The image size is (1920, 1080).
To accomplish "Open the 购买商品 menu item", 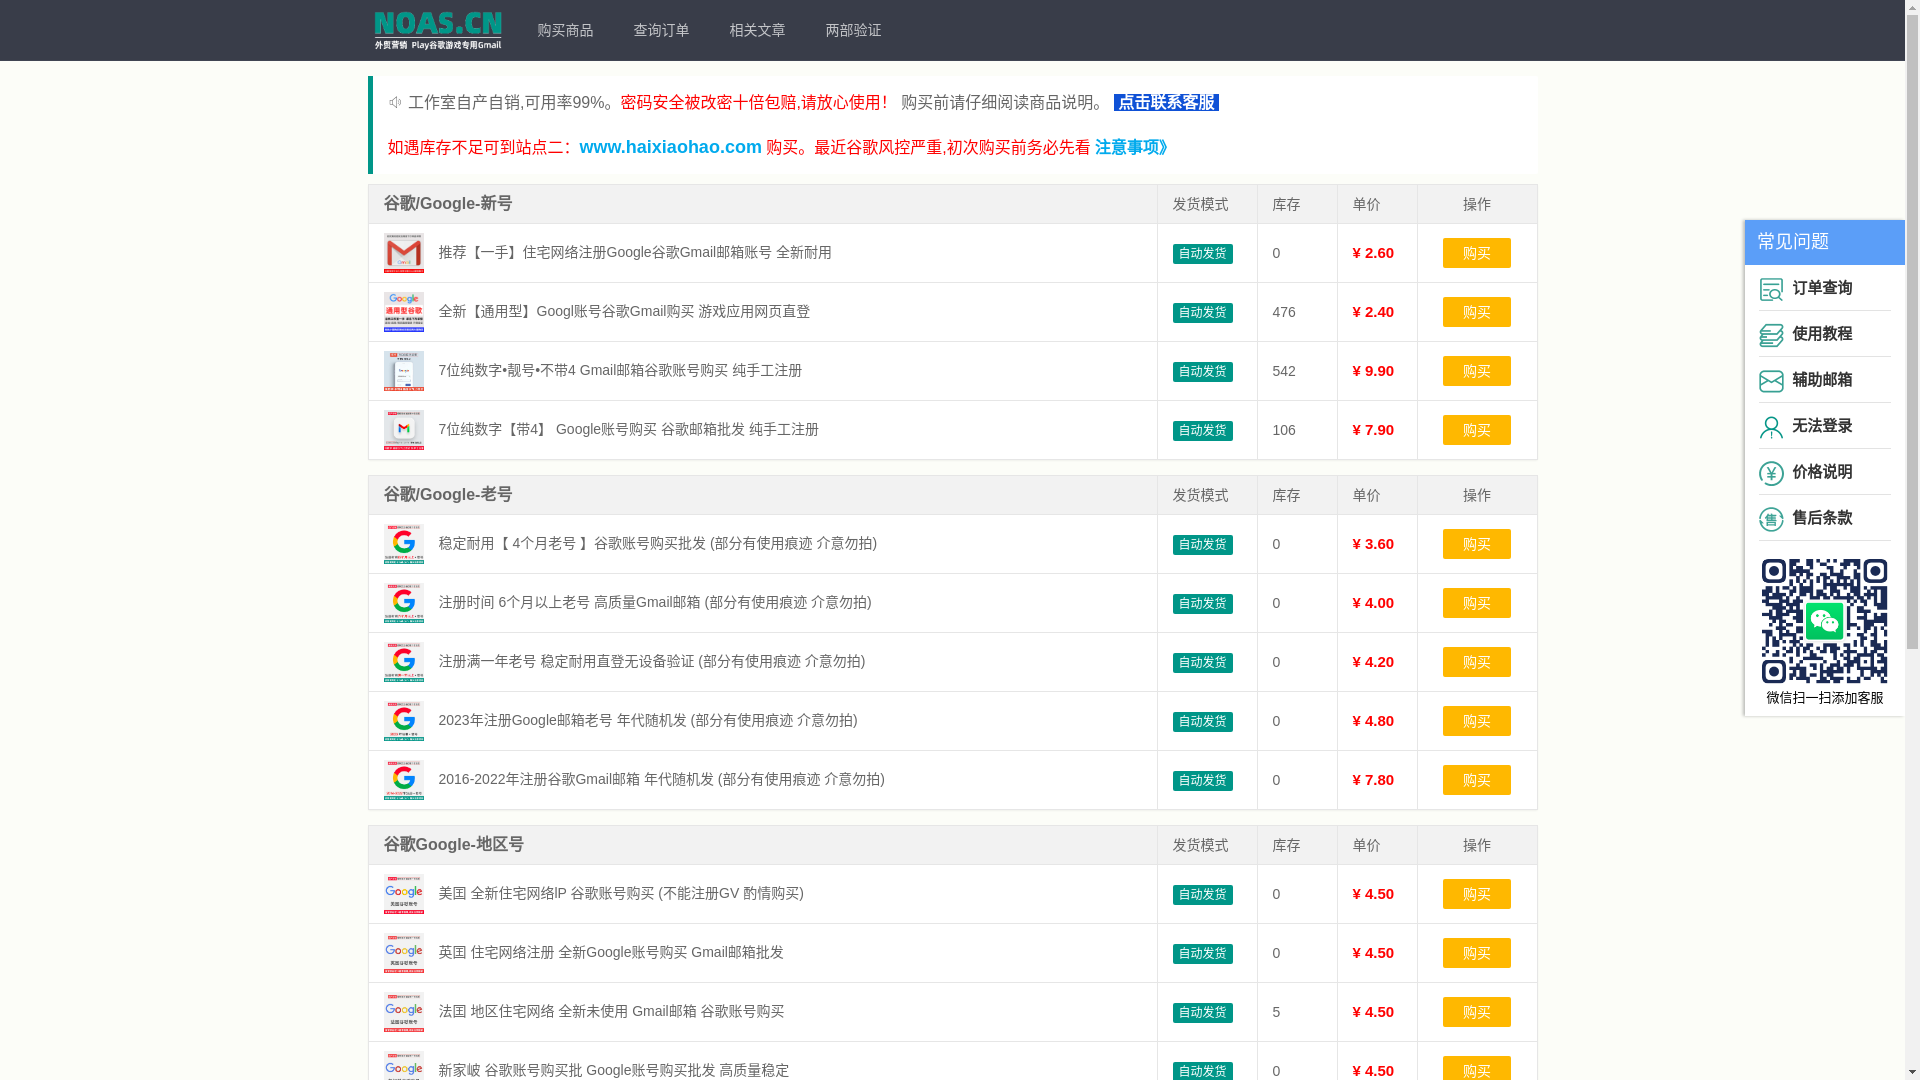I will click(565, 31).
